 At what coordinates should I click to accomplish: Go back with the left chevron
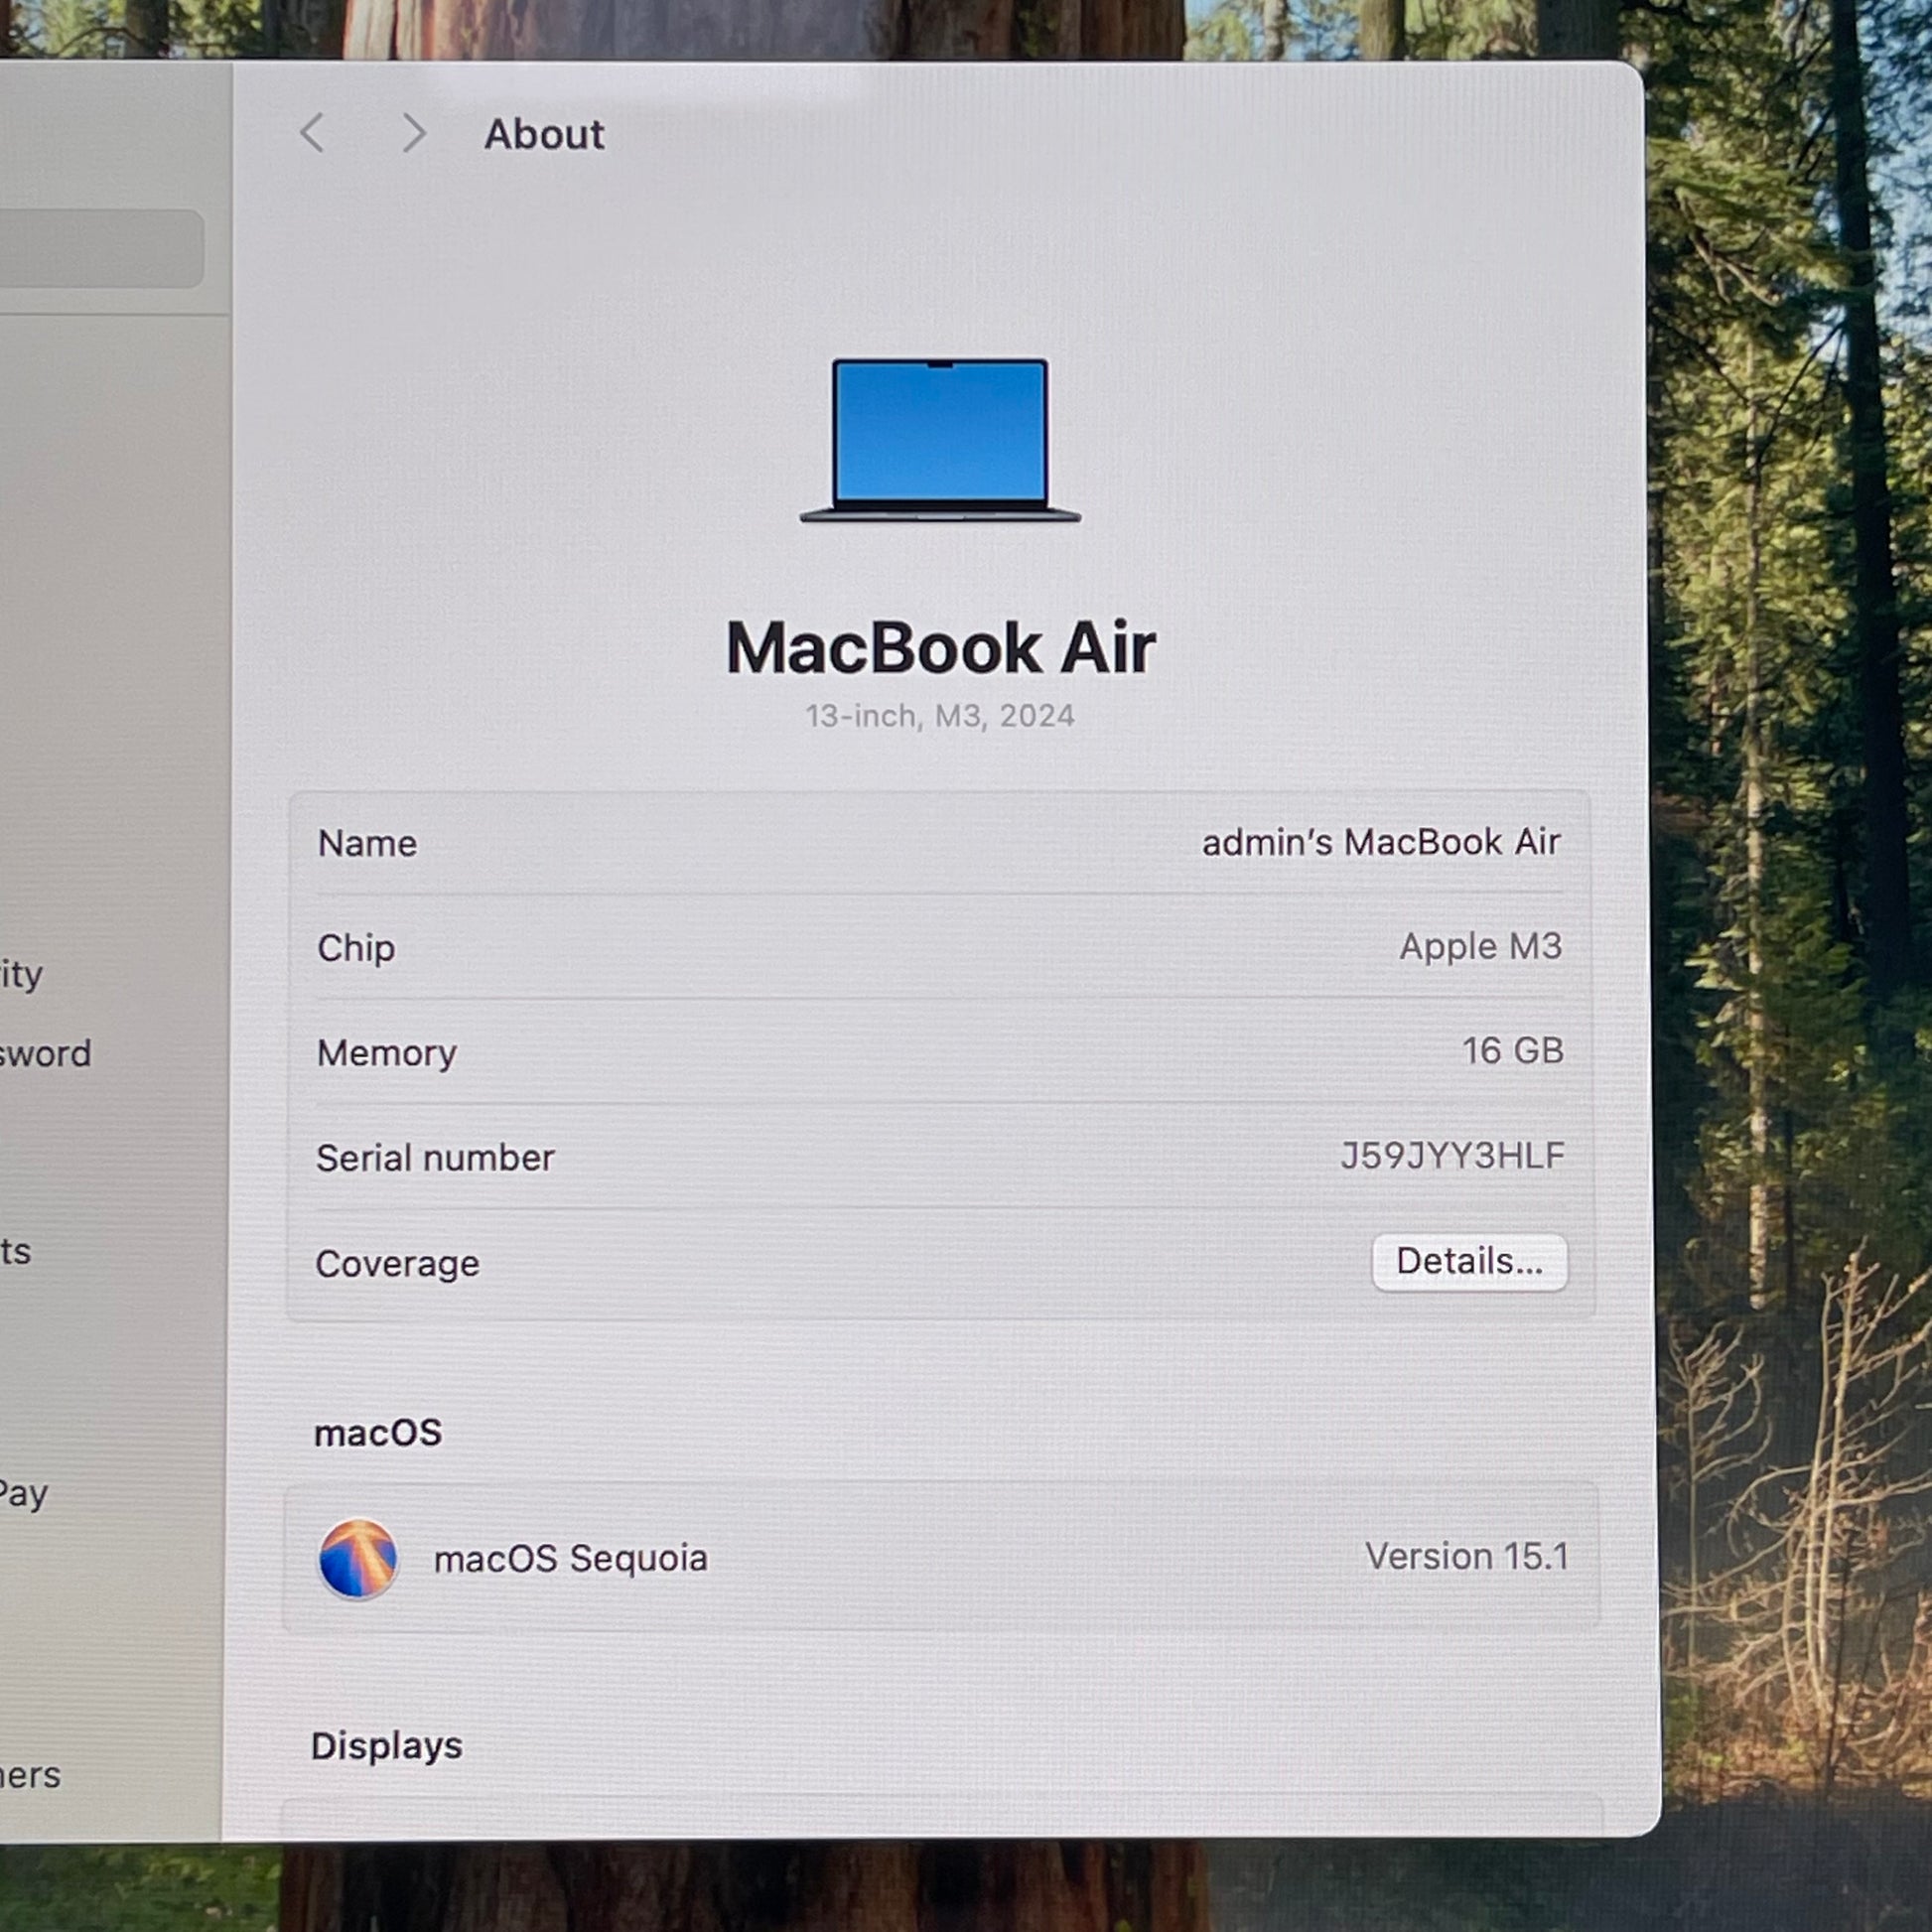coord(313,133)
